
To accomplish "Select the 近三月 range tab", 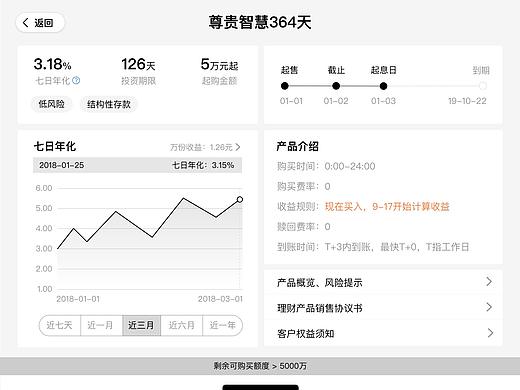I will (x=141, y=325).
